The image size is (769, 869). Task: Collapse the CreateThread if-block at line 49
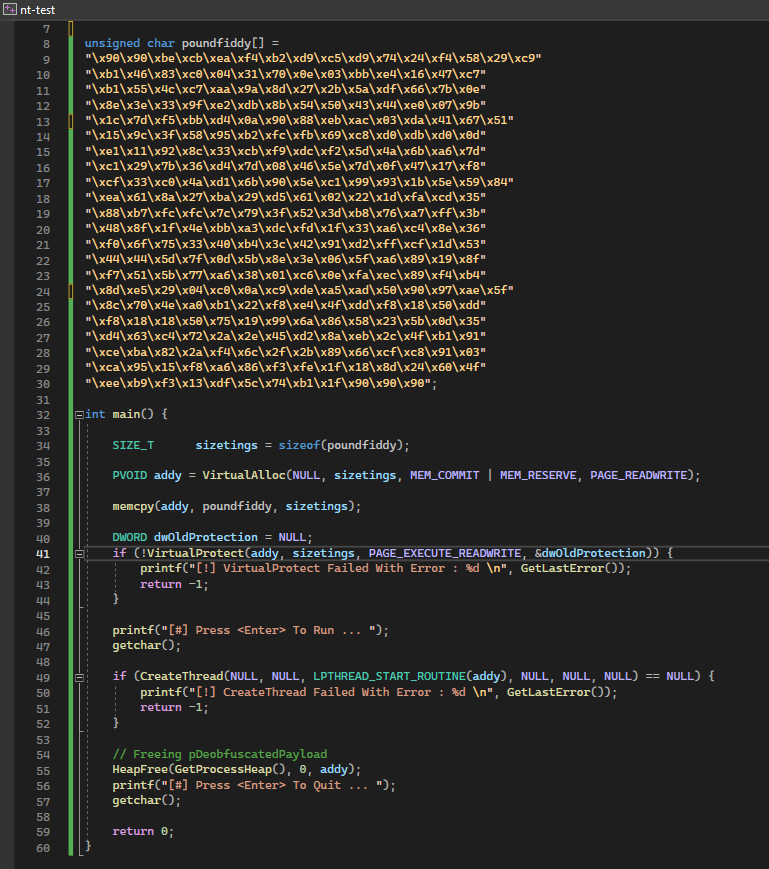(x=79, y=677)
